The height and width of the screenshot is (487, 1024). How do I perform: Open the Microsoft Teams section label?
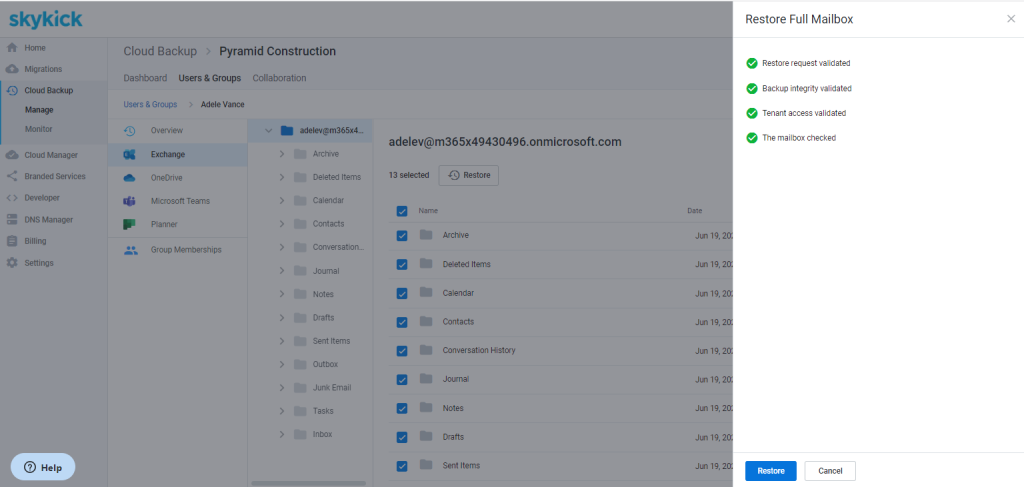(x=180, y=201)
